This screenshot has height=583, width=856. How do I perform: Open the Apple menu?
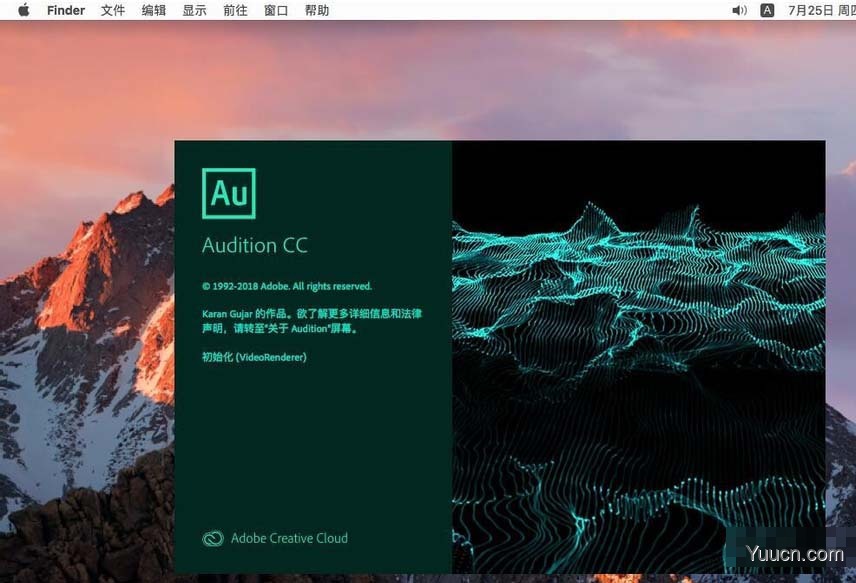coord(23,10)
